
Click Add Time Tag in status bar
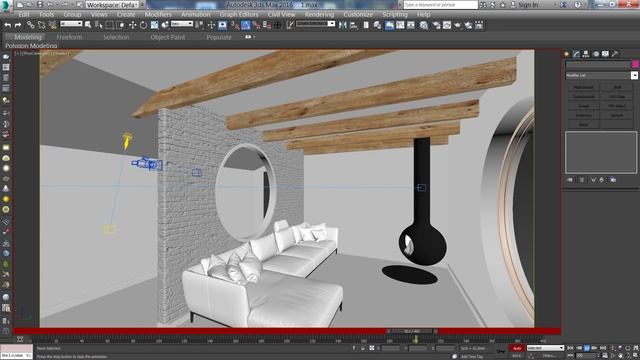(x=471, y=356)
